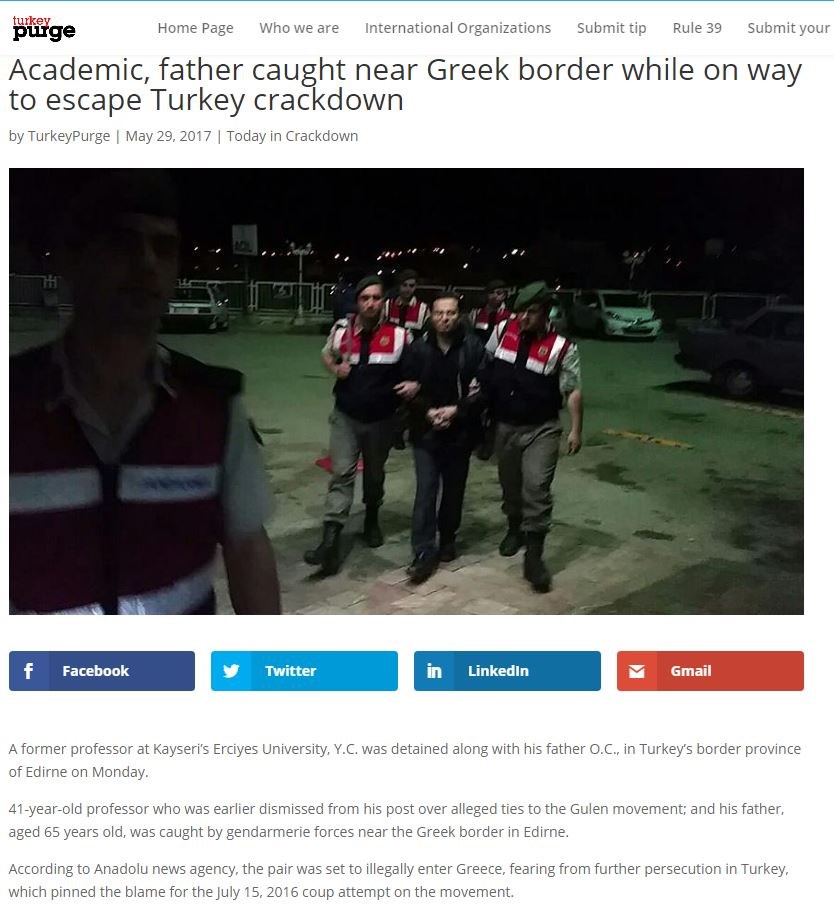Click the Twitter bird icon
Image resolution: width=834 pixels, height=907 pixels.
[231, 671]
